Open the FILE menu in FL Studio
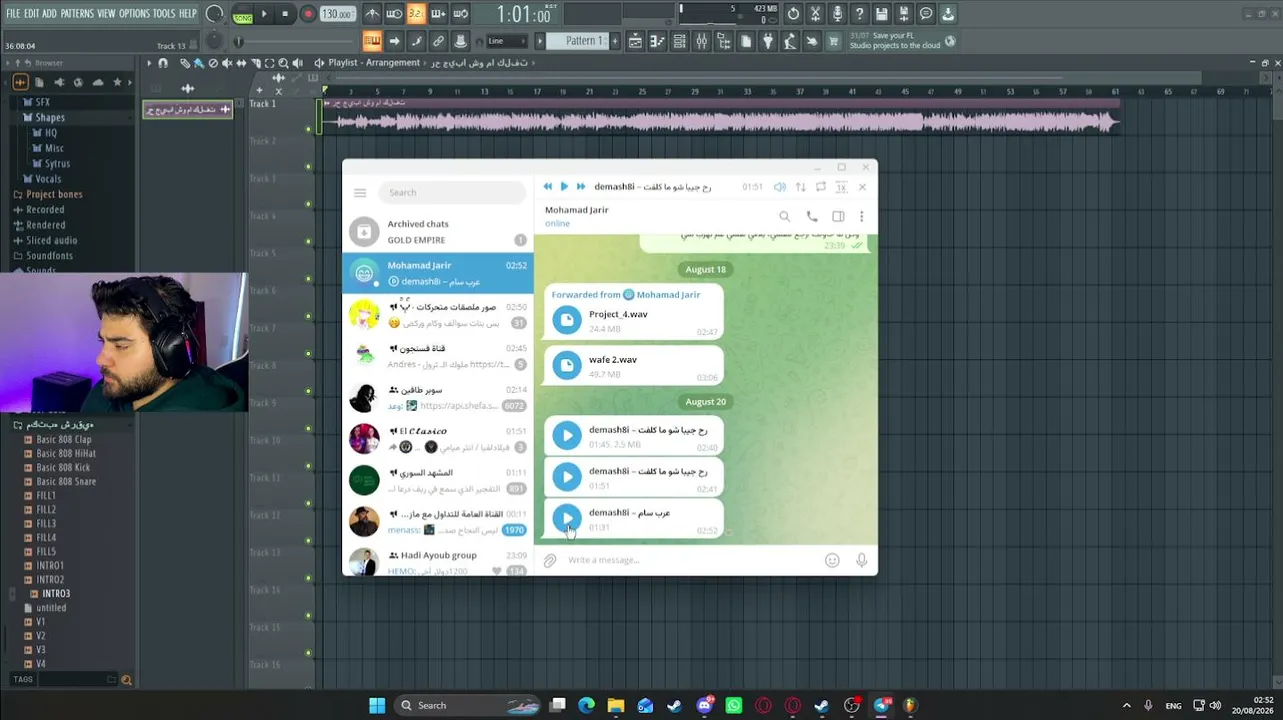Image resolution: width=1283 pixels, height=720 pixels. click(13, 14)
